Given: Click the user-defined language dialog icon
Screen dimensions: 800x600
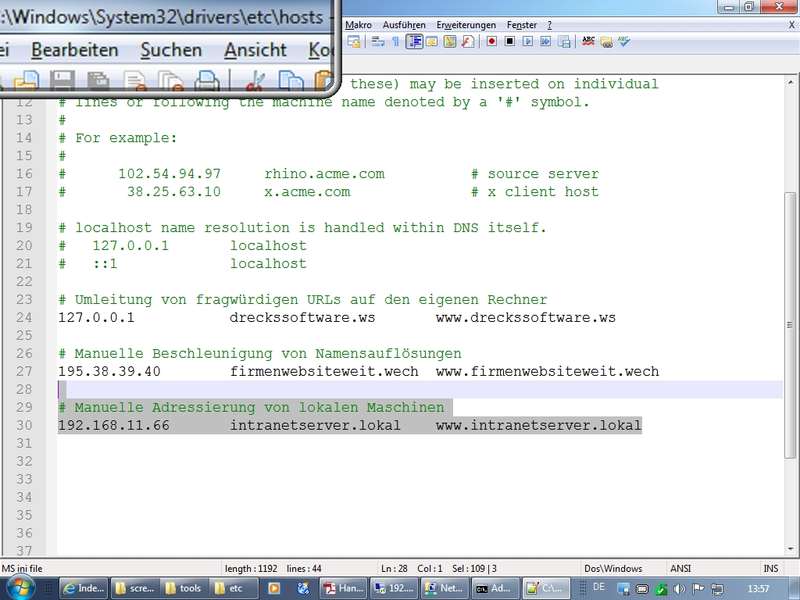Looking at the screenshot, I should [432, 42].
